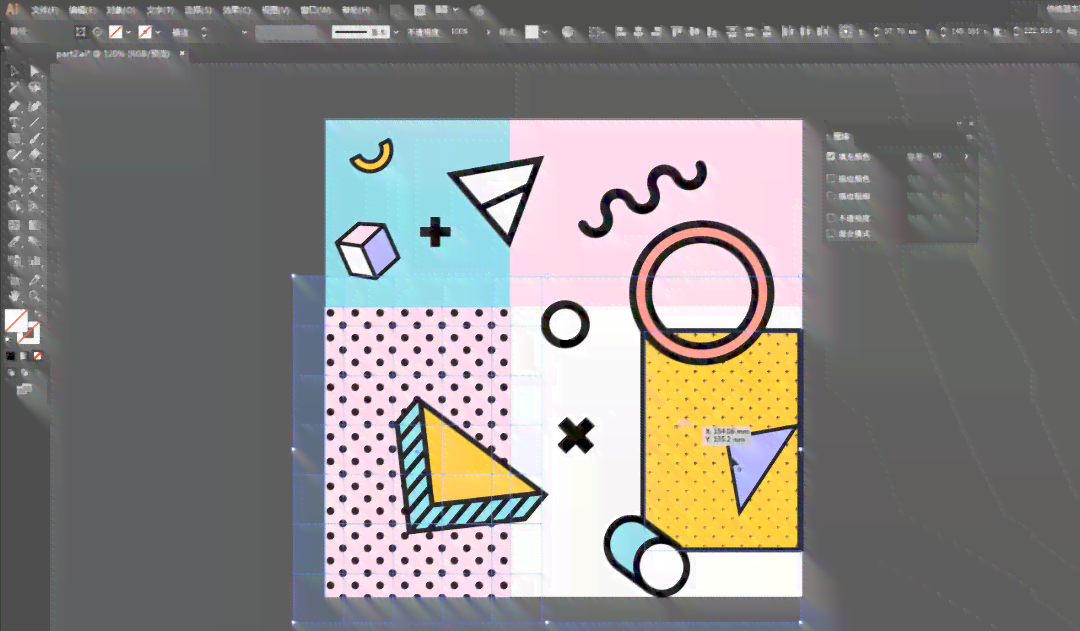Open the Type menu
Viewport: 1080px width, 631px height.
(x=159, y=10)
